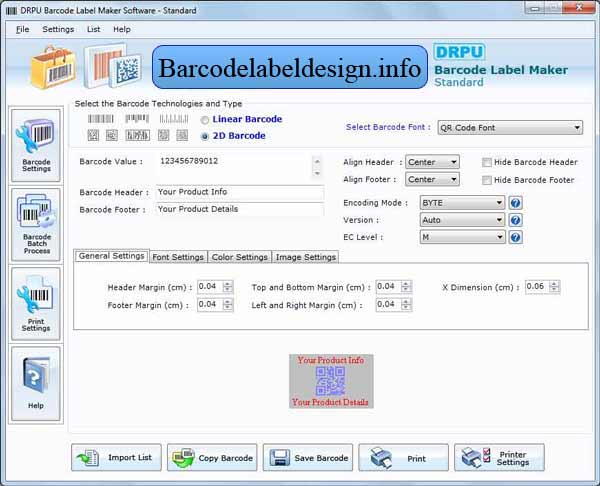Adjust Footer Margin spinner arrows
Image resolution: width=600 pixels, height=486 pixels.
coord(228,305)
